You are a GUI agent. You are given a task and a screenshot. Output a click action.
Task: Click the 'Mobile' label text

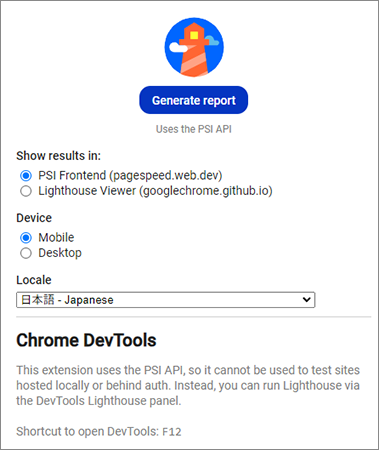(56, 237)
